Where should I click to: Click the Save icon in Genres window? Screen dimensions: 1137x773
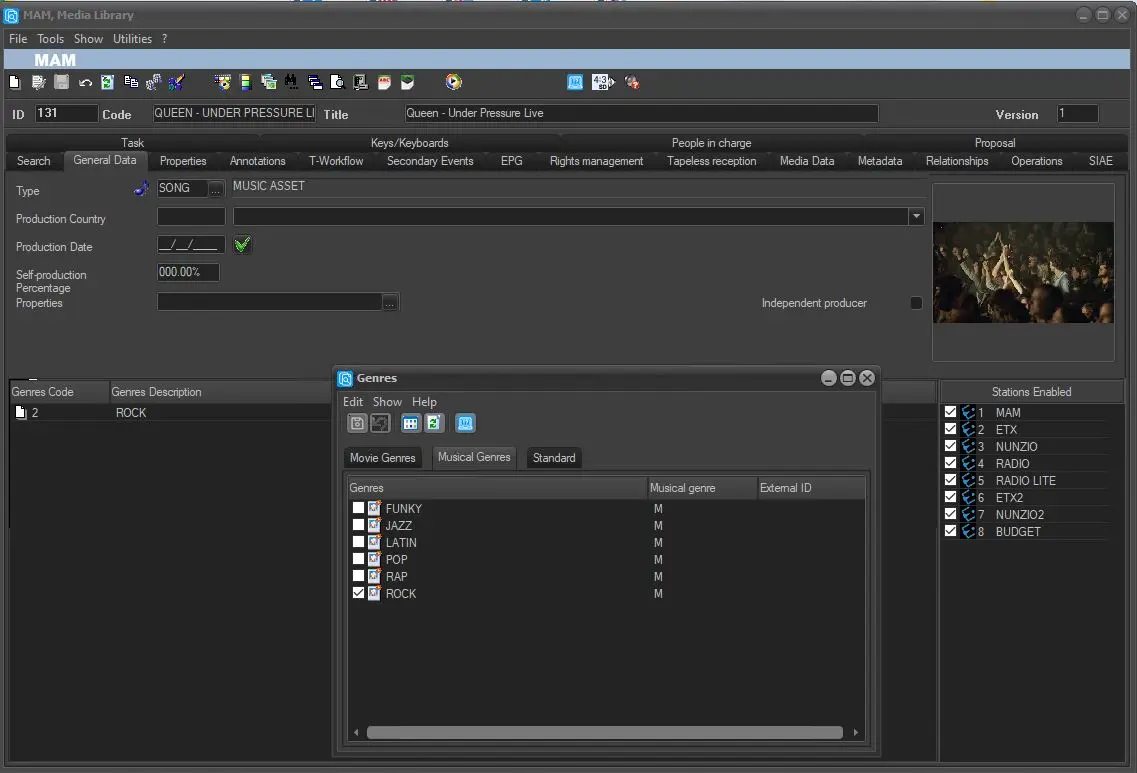pos(357,423)
